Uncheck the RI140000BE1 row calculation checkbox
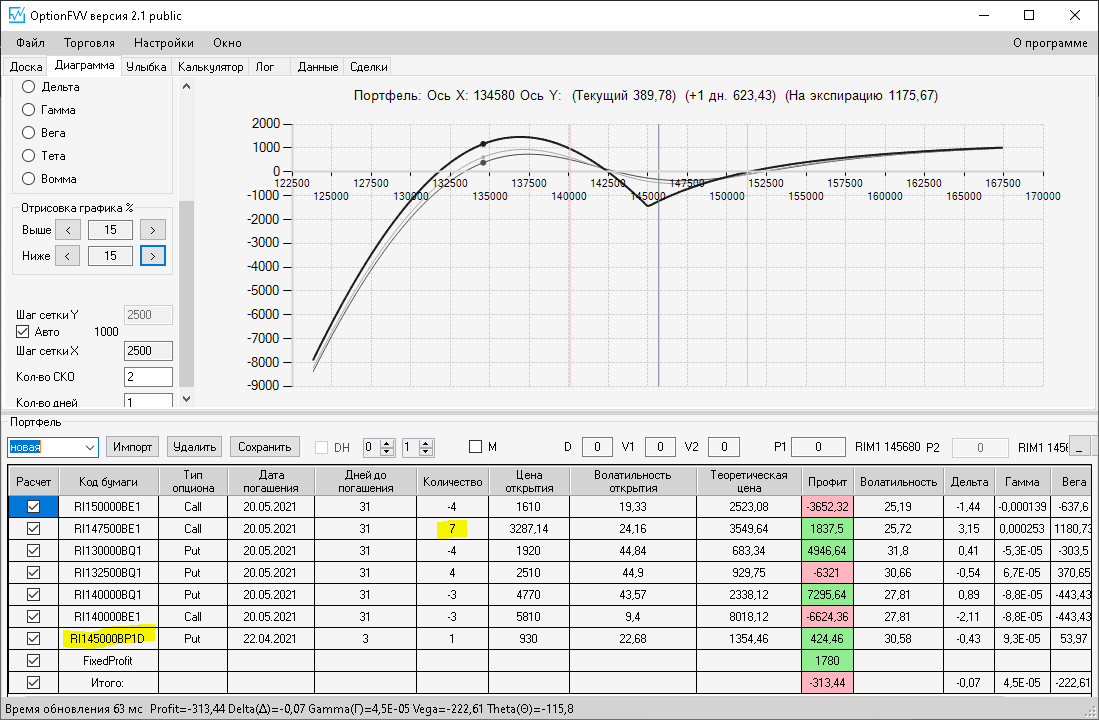Image resolution: width=1099 pixels, height=720 pixels. pos(33,617)
